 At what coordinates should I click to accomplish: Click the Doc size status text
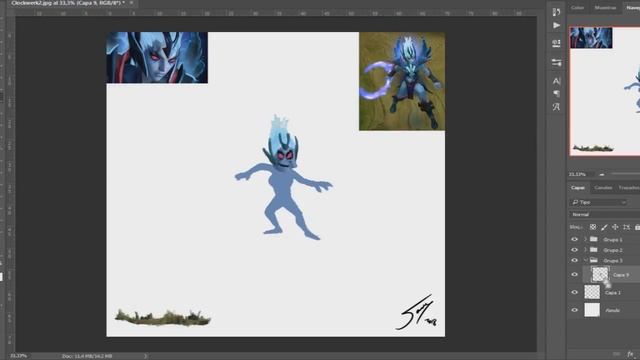[87, 356]
